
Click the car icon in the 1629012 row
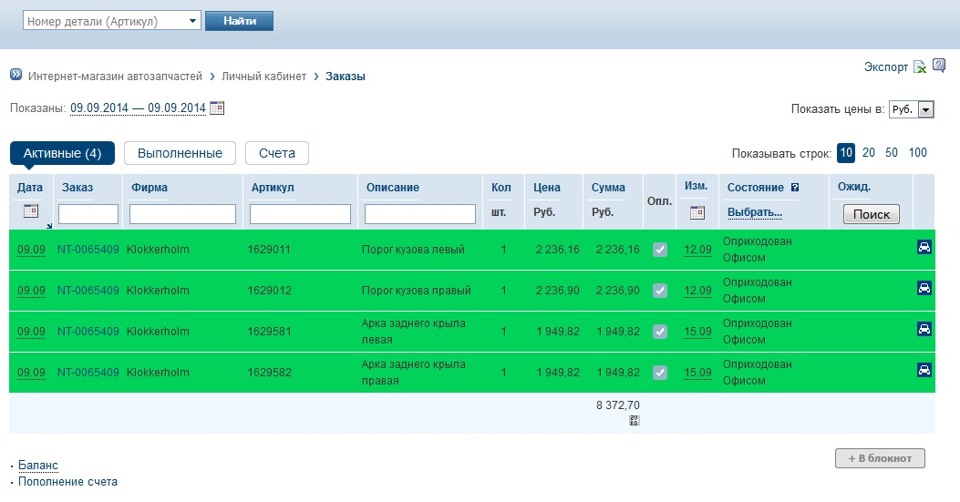pos(924,288)
